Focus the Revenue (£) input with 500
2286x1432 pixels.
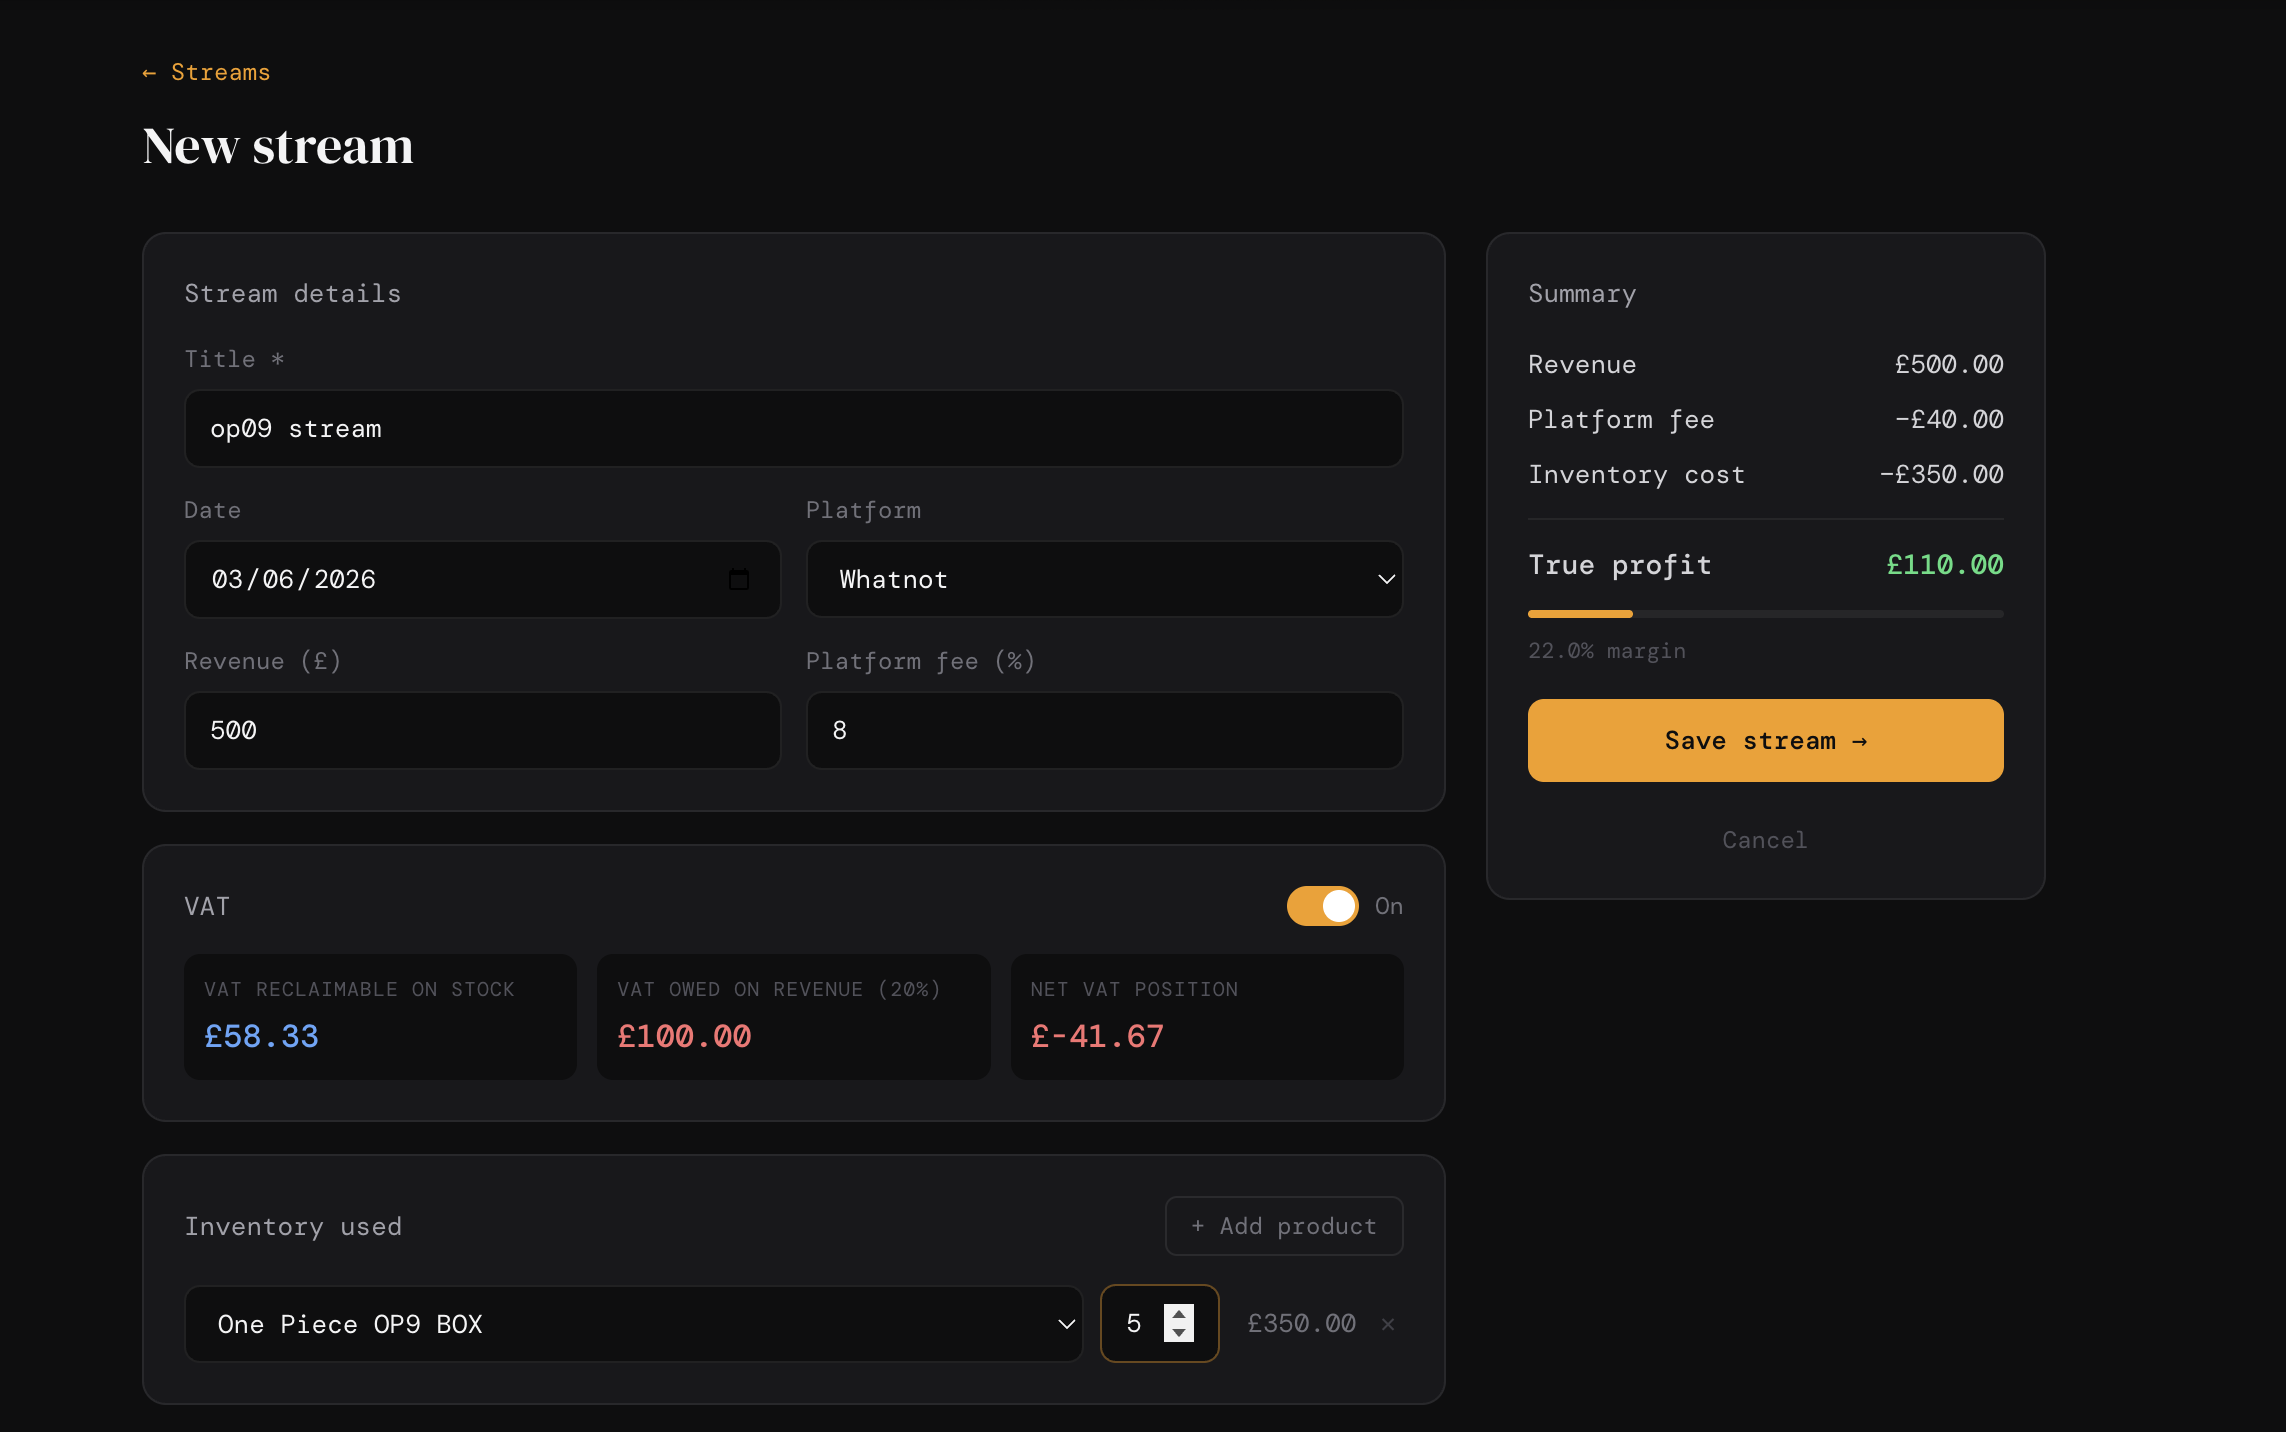(x=482, y=730)
